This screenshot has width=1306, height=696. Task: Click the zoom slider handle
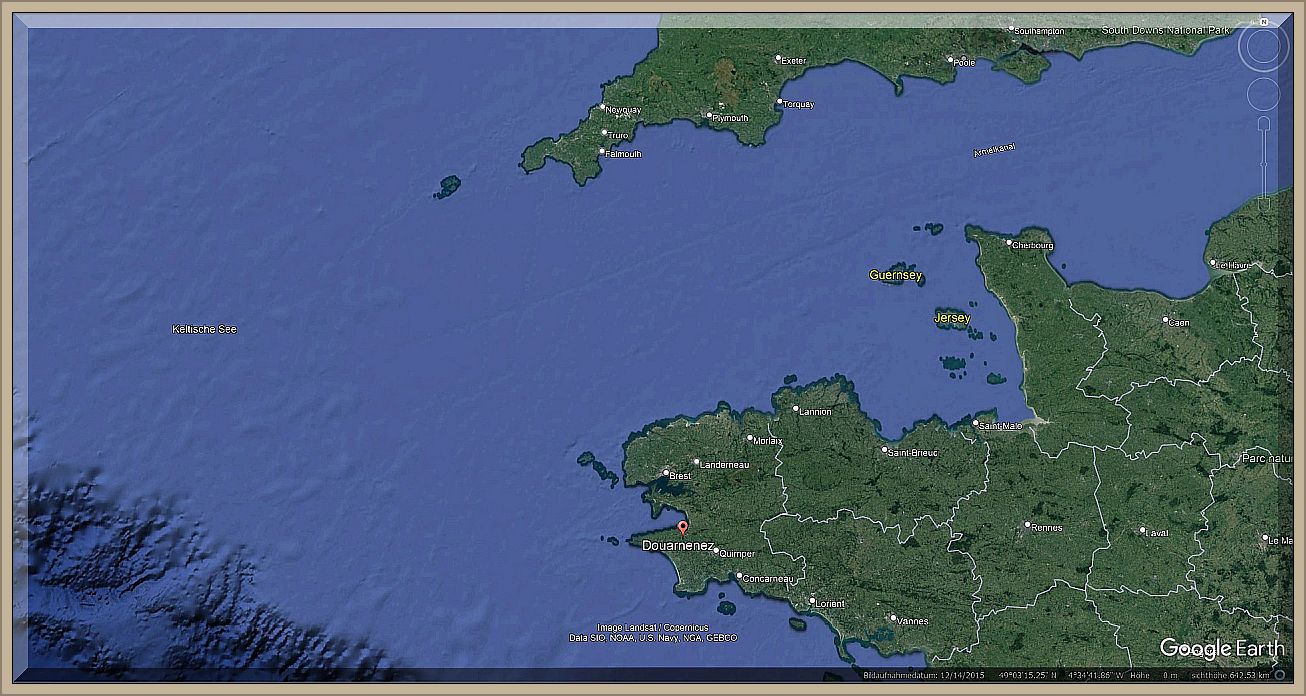[x=1263, y=165]
